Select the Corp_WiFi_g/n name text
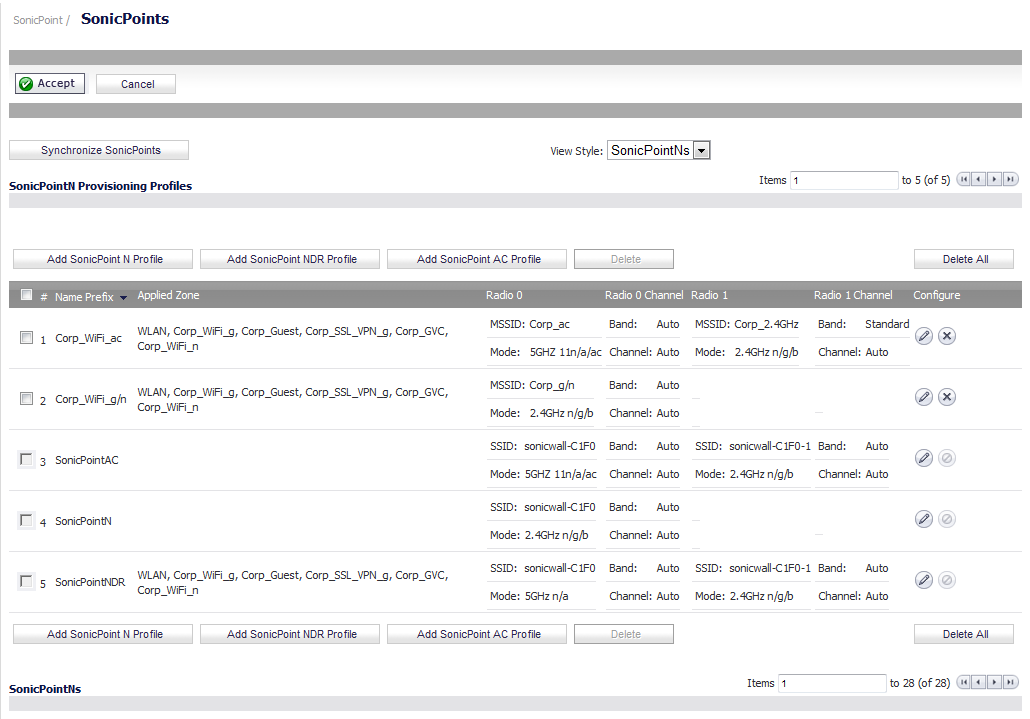The width and height of the screenshot is (1030, 719). point(91,399)
